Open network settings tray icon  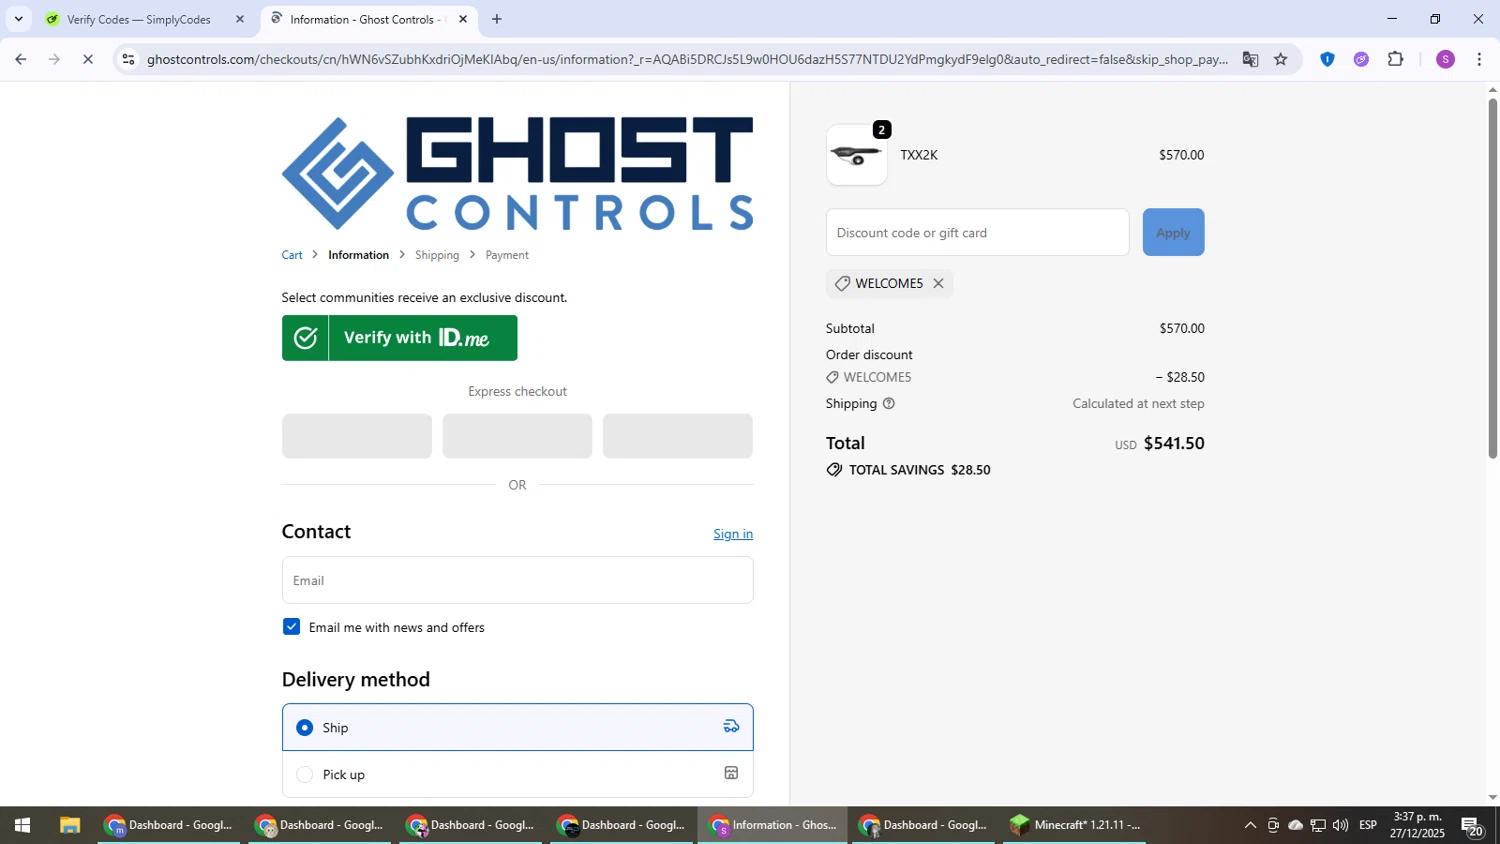pyautogui.click(x=1318, y=825)
